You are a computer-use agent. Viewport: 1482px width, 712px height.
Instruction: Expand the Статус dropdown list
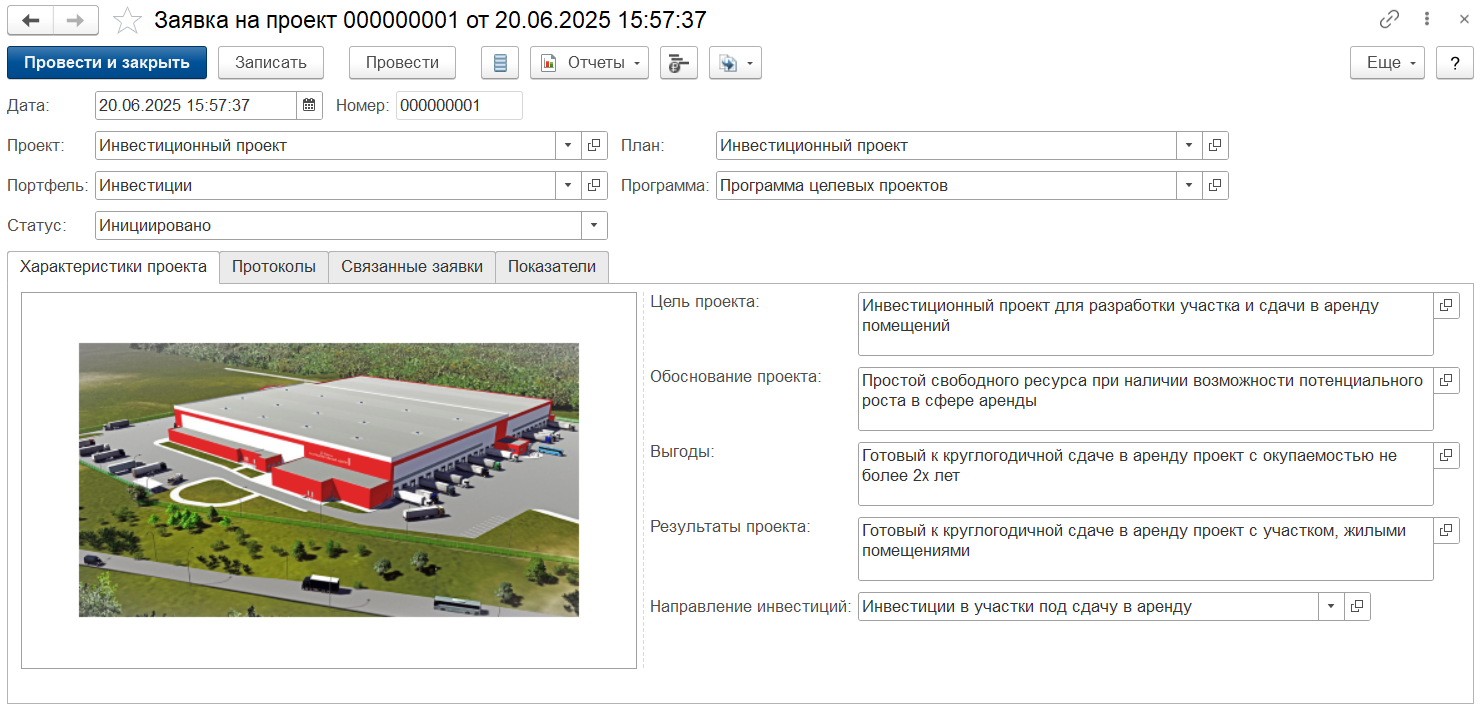(594, 225)
